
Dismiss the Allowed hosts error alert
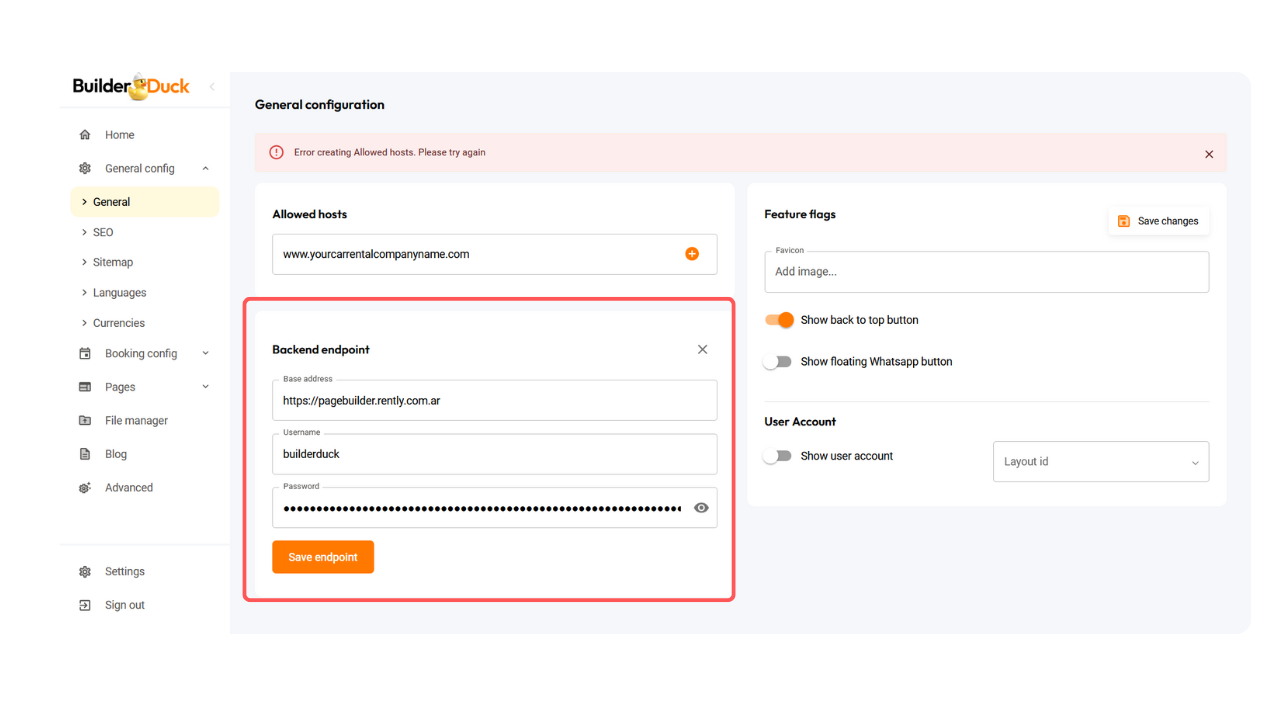[x=1209, y=154]
